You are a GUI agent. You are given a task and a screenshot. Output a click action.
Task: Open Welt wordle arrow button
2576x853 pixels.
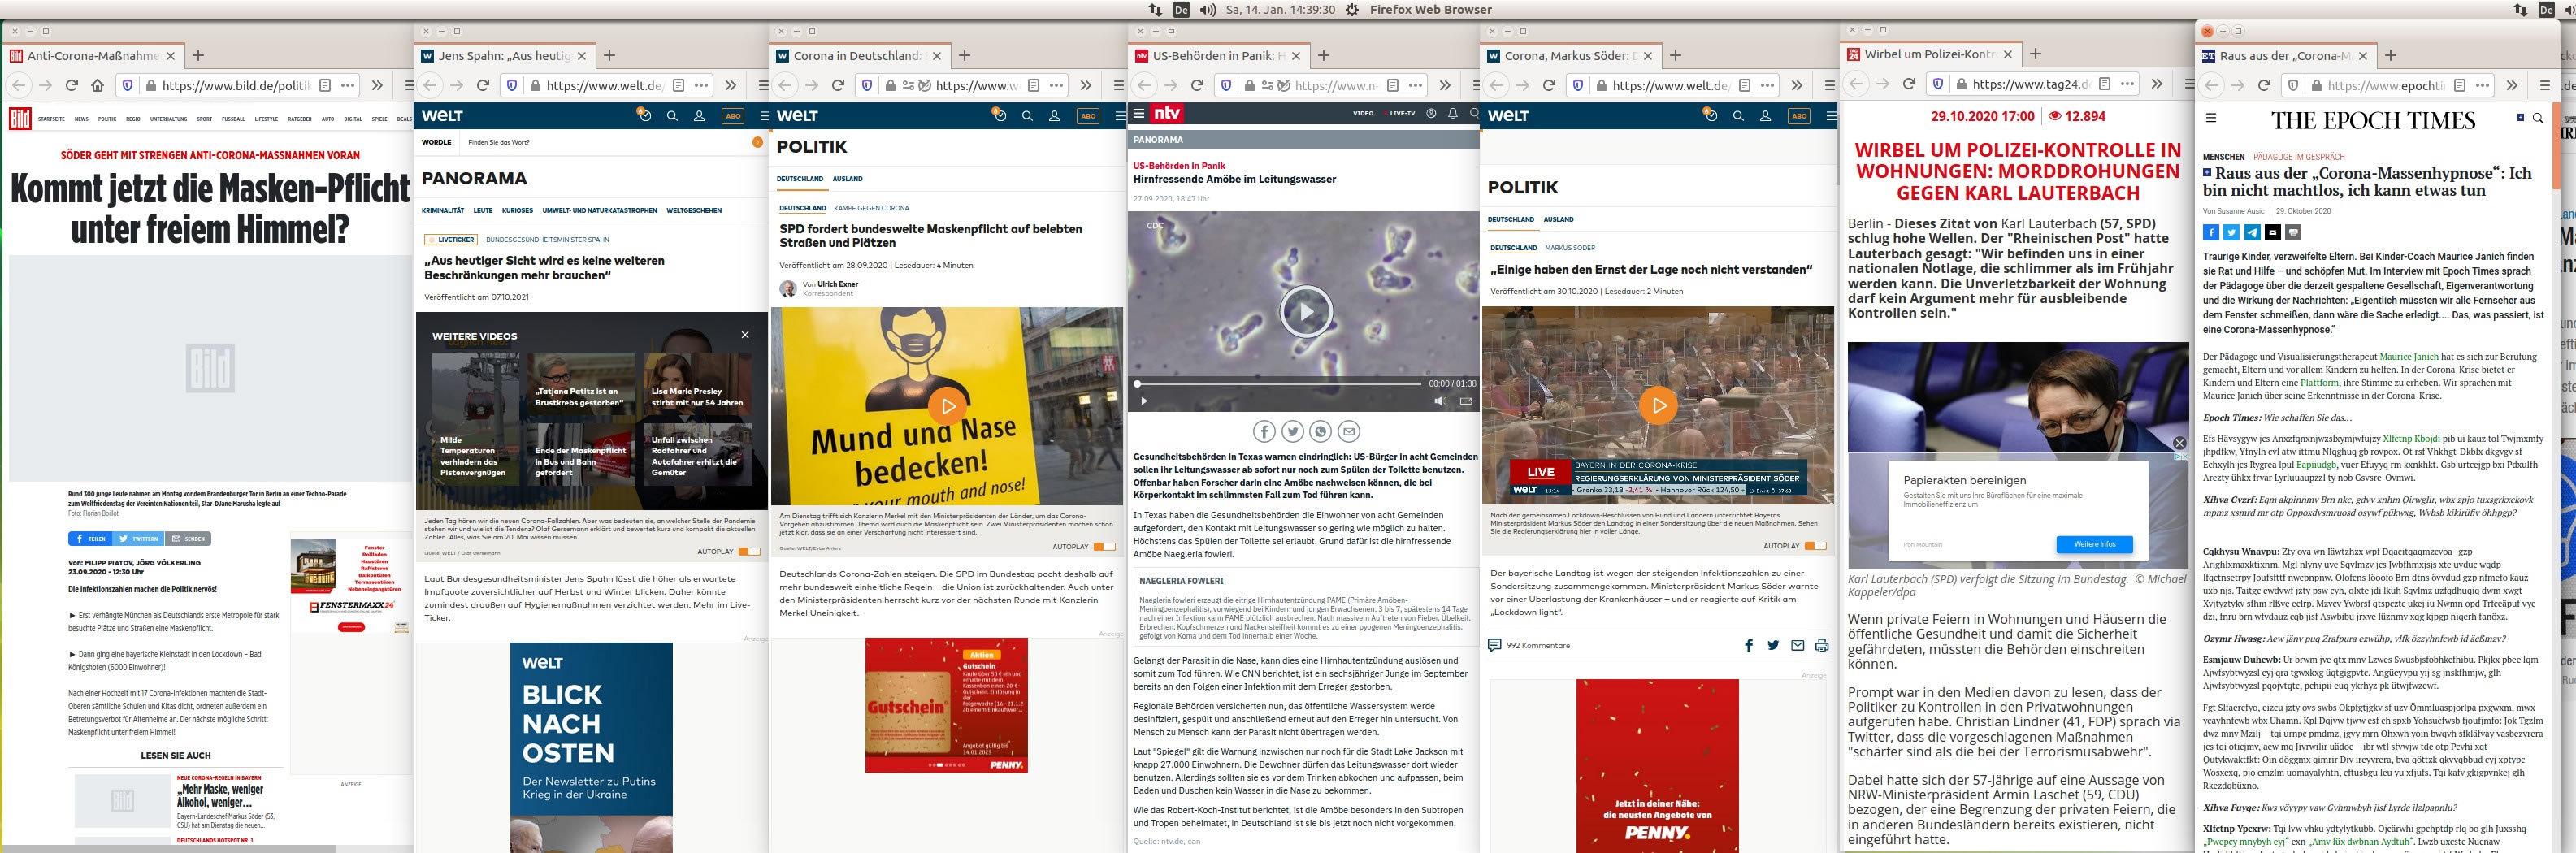coord(758,142)
